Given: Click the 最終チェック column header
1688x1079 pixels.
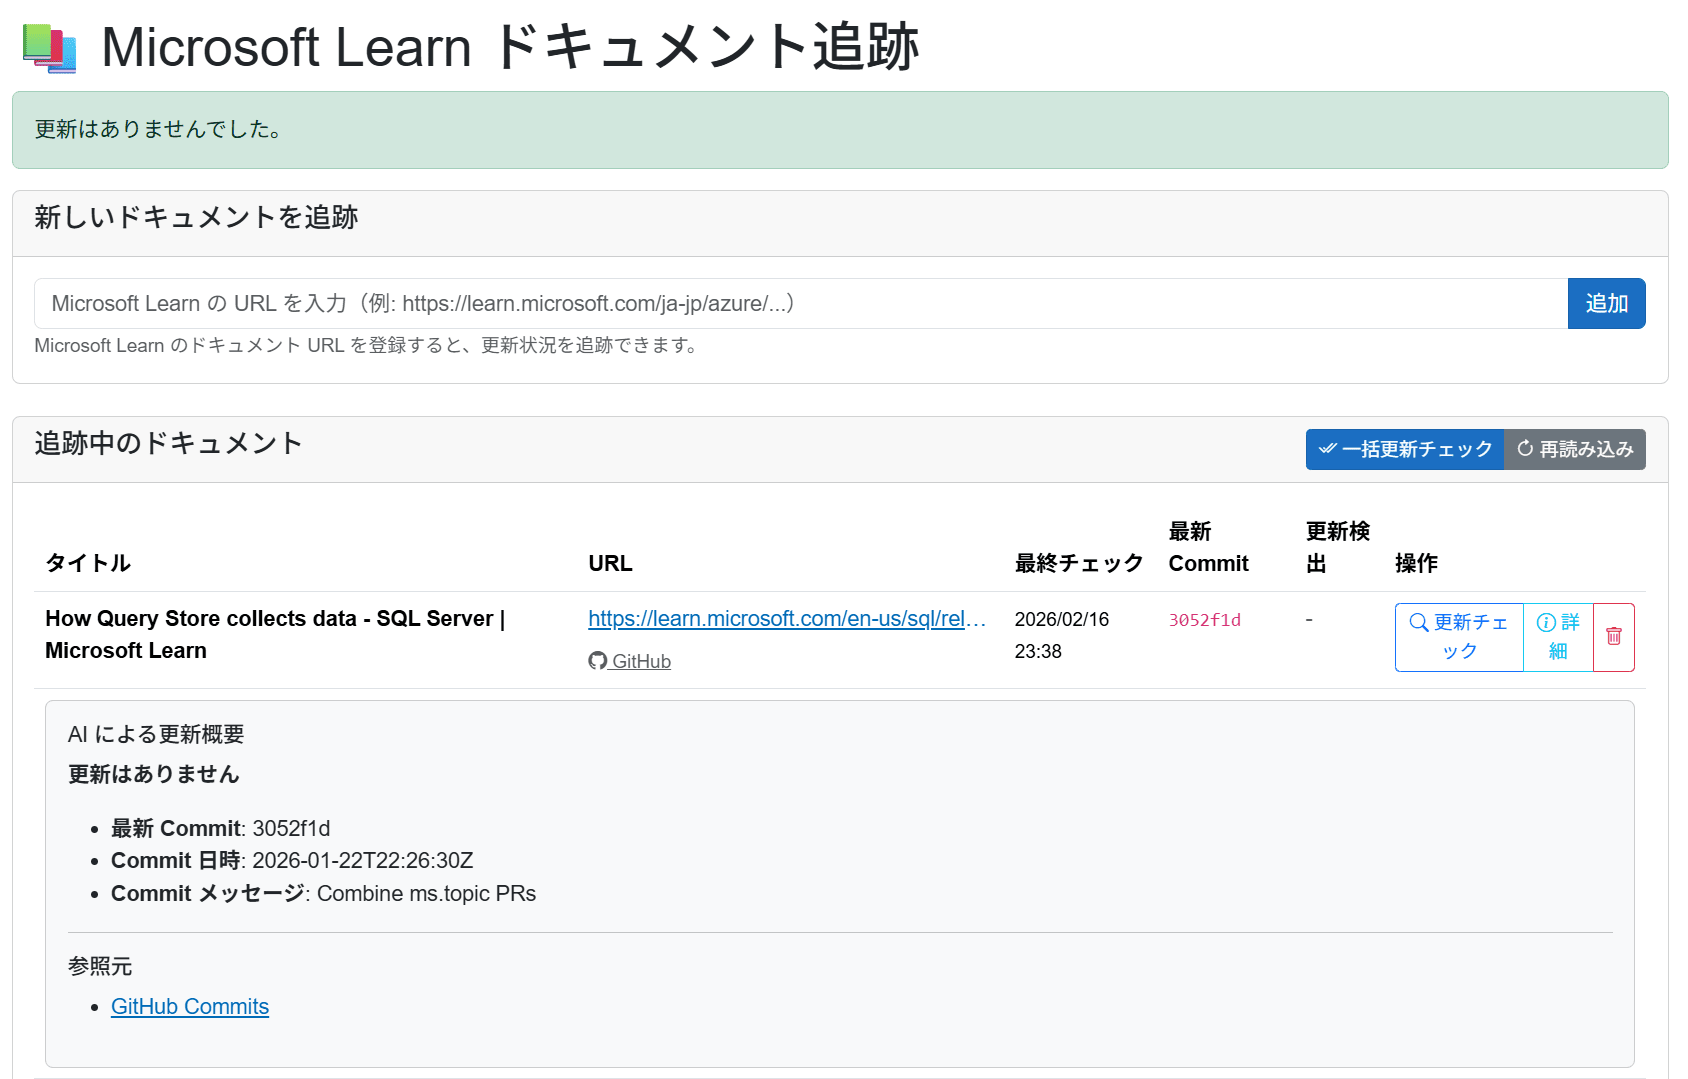Looking at the screenshot, I should tap(1079, 563).
